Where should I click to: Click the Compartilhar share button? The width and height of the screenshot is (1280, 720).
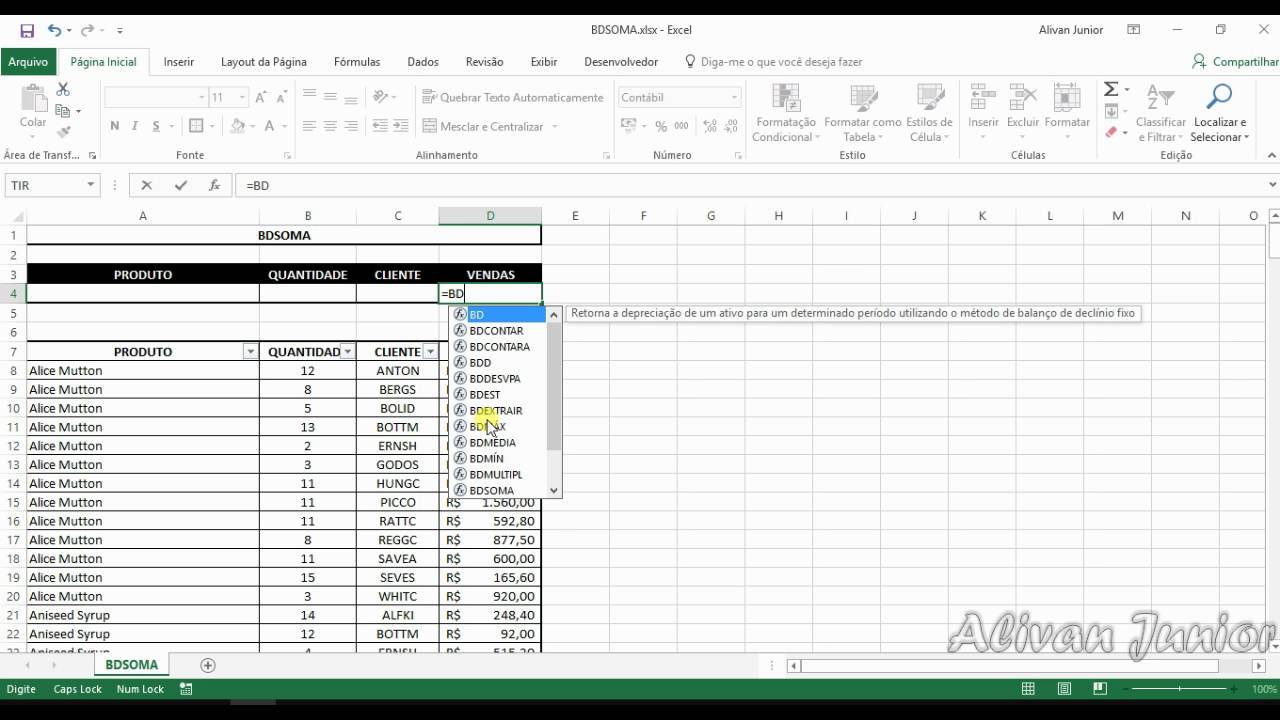click(x=1236, y=62)
